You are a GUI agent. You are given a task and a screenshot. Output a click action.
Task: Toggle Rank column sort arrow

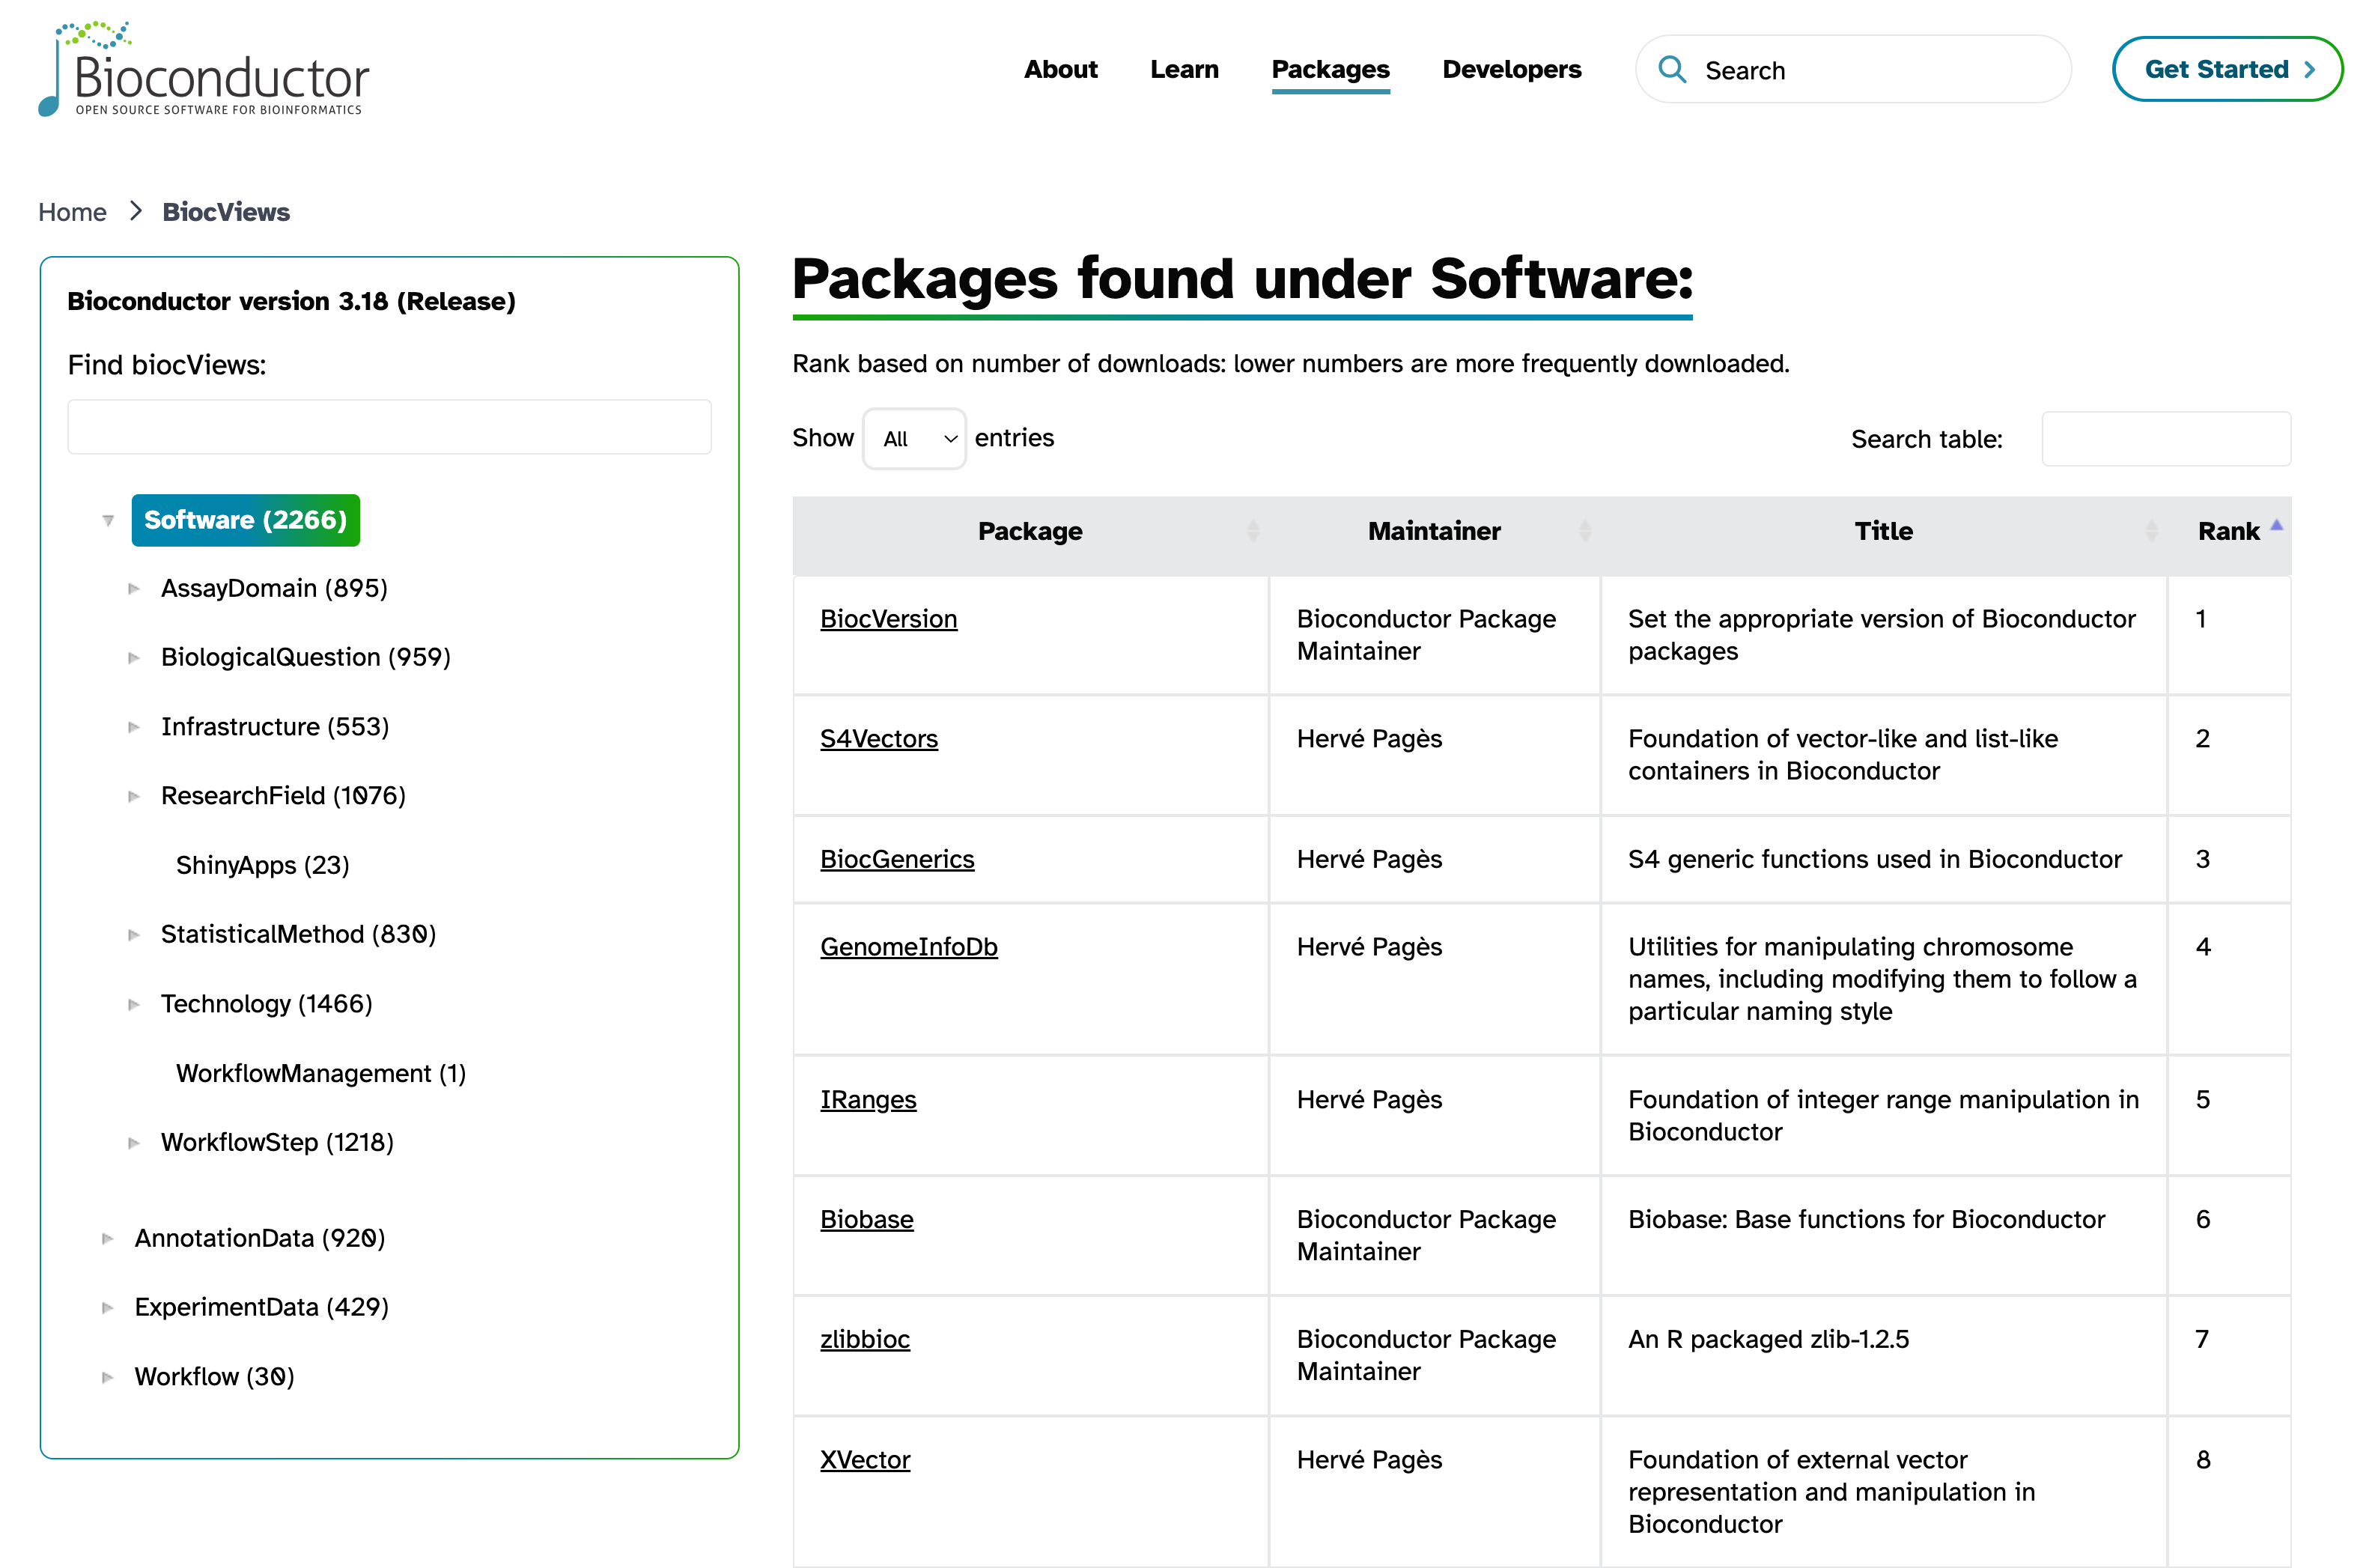pos(2276,526)
